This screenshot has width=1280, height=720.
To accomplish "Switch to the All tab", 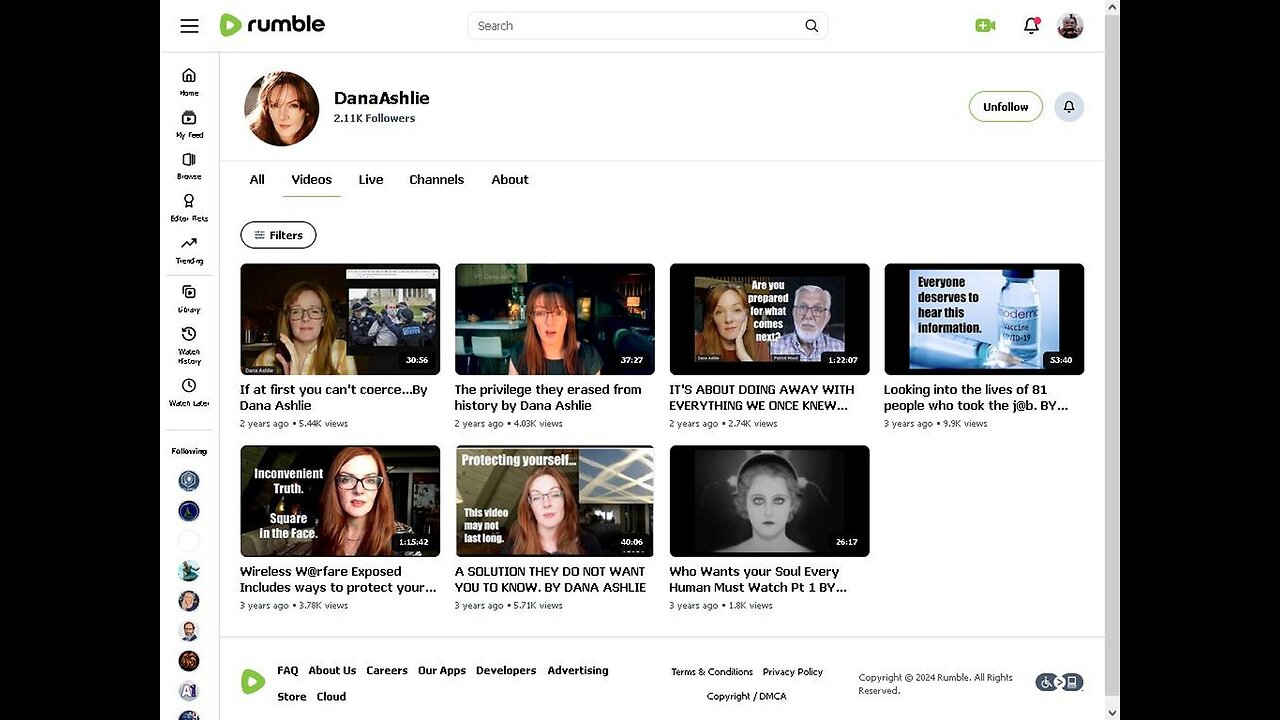I will [x=257, y=180].
